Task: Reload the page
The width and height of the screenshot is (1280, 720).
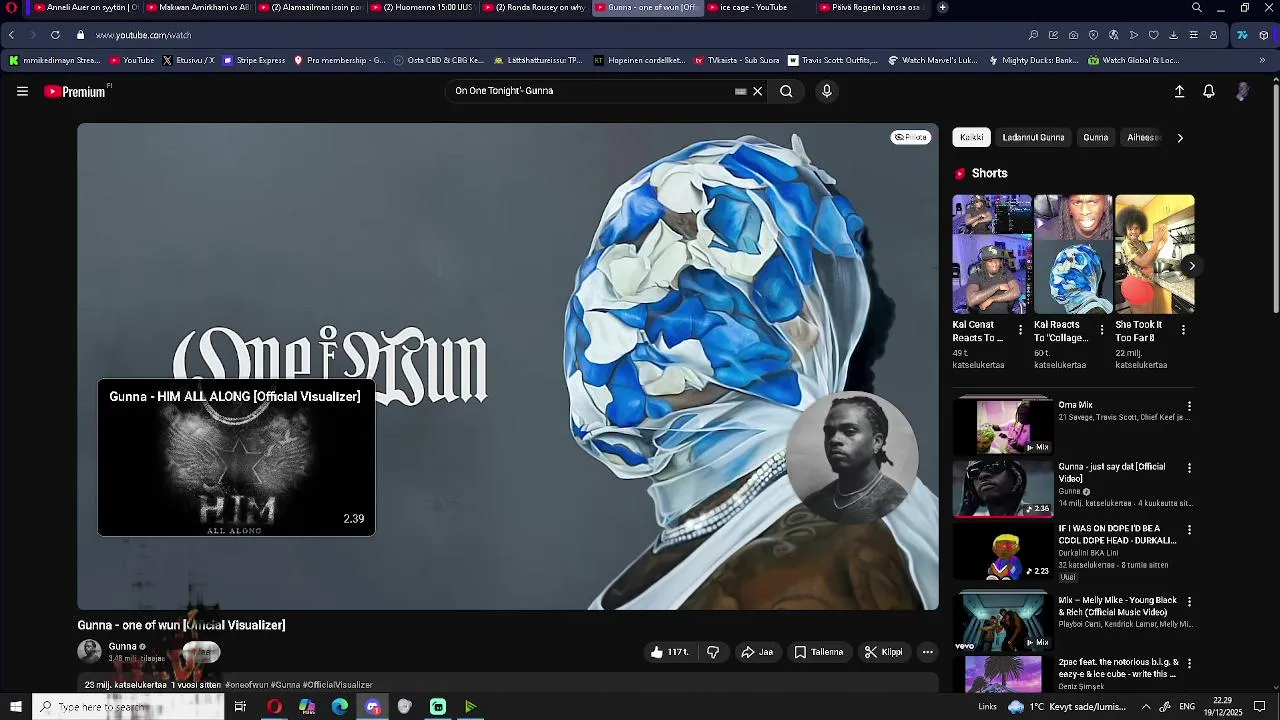Action: click(x=55, y=35)
